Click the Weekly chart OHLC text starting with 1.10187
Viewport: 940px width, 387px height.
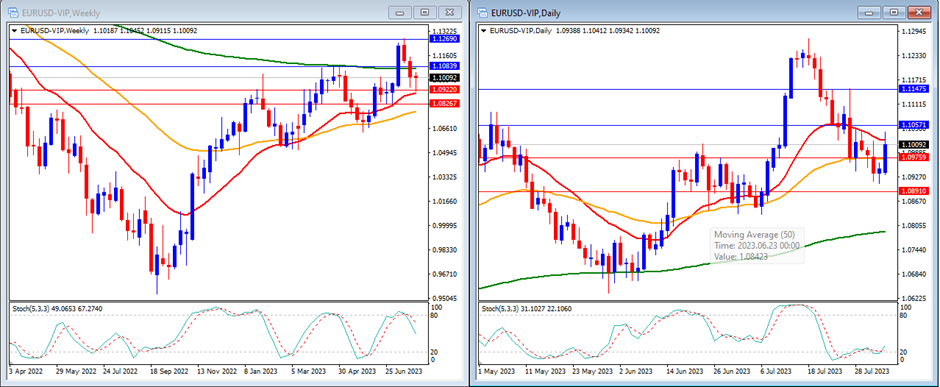click(x=146, y=31)
